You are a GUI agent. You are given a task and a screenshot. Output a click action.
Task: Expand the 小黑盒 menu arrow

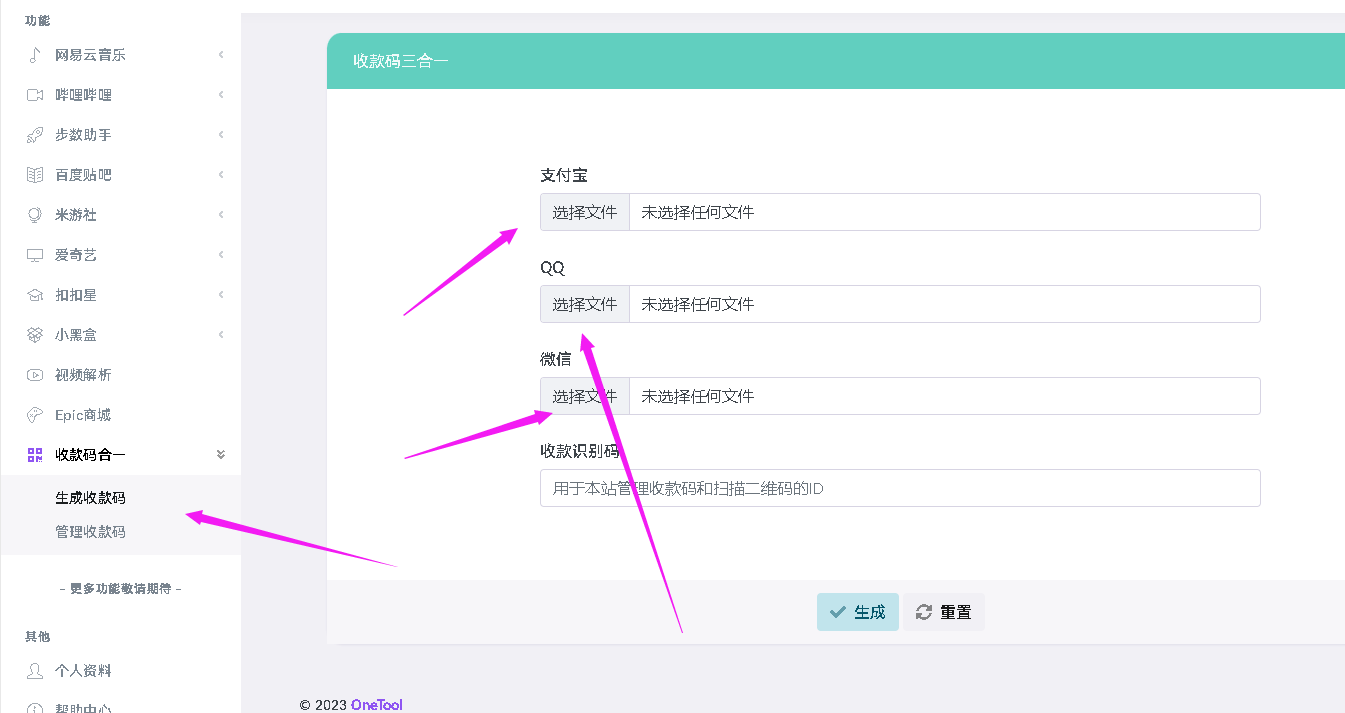pos(221,335)
